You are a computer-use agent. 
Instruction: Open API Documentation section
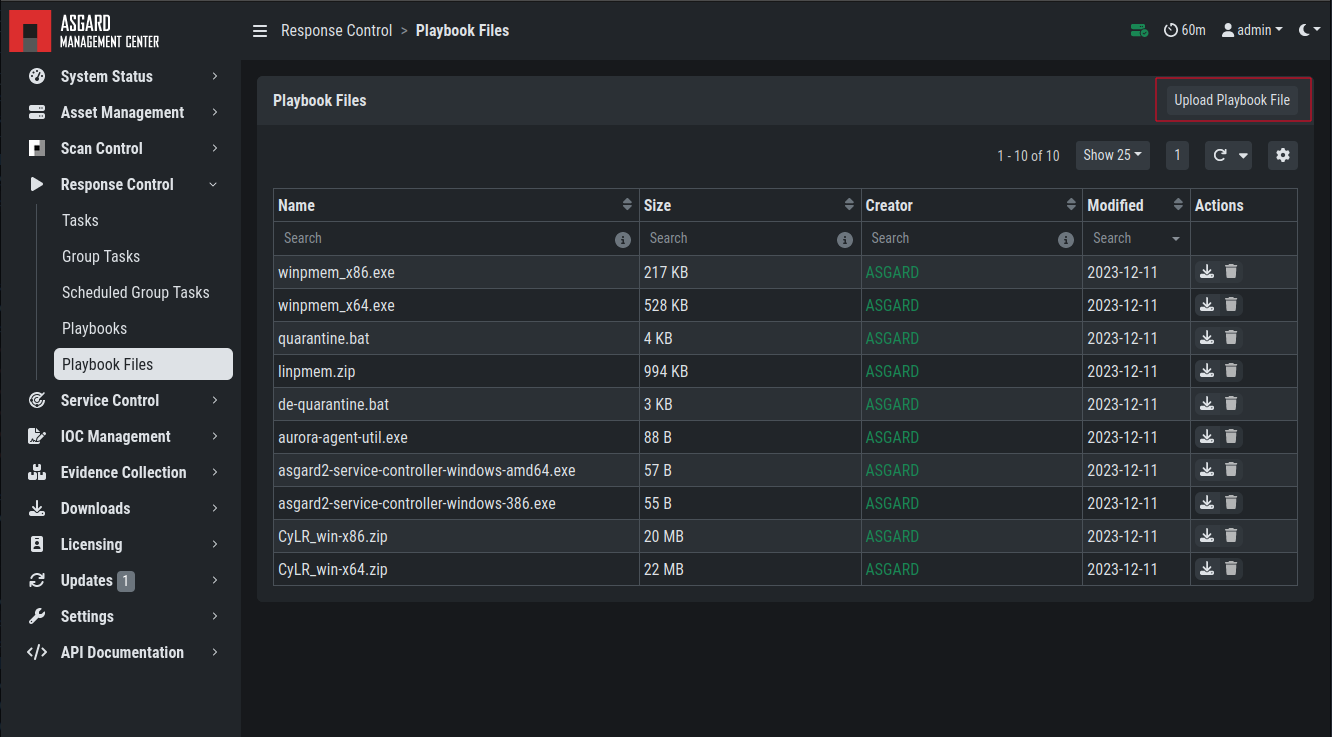click(x=121, y=652)
